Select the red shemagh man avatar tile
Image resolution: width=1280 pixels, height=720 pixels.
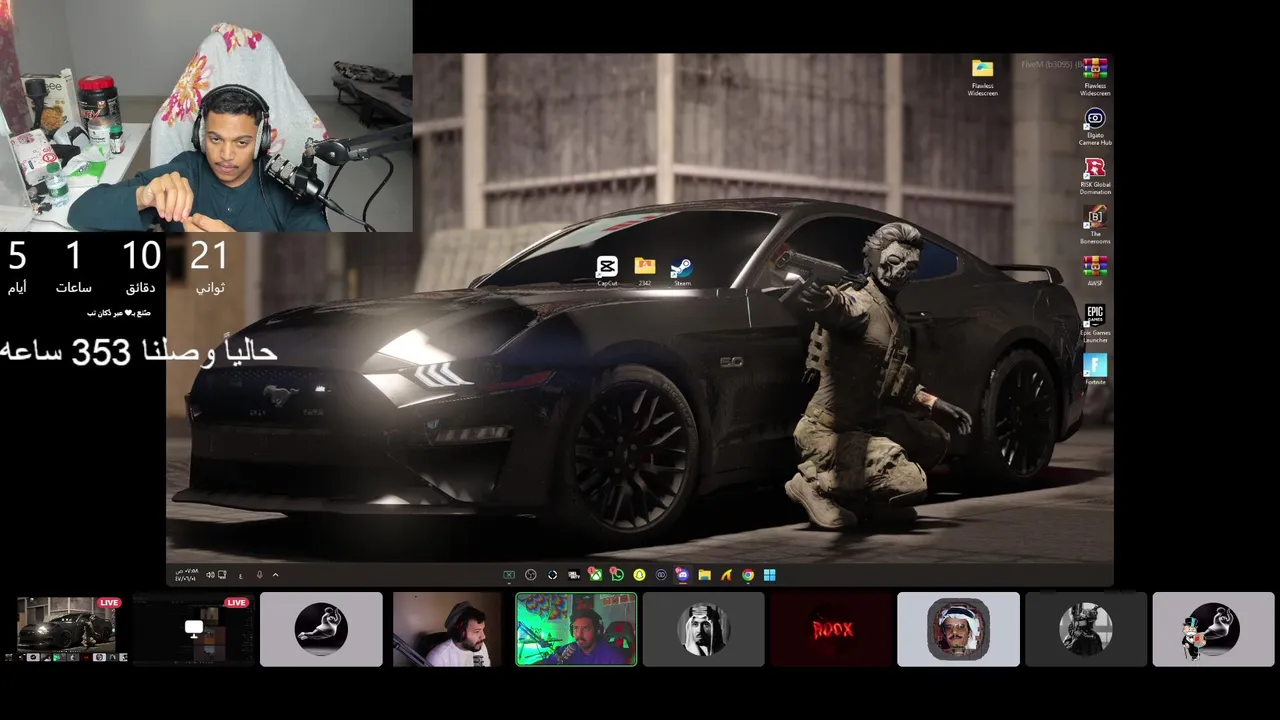(958, 629)
